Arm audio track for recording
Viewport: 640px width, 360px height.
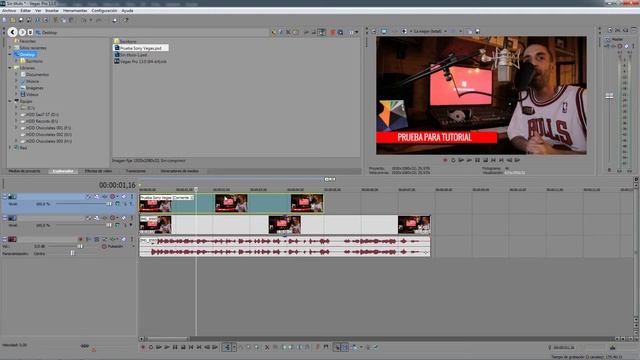pyautogui.click(x=80, y=239)
